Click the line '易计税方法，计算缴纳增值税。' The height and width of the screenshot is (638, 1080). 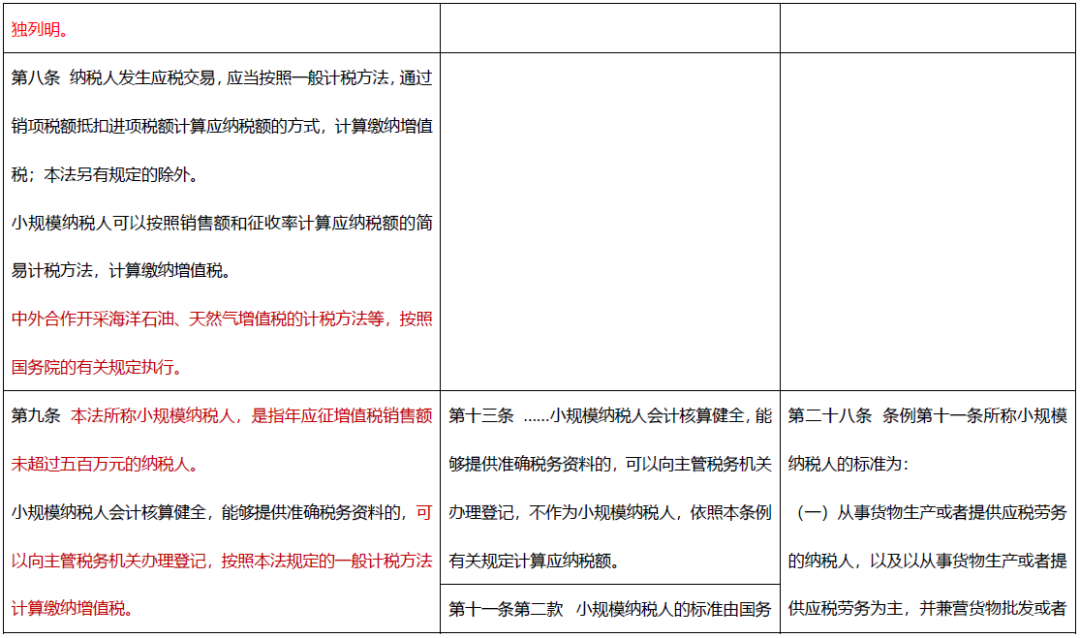(x=121, y=271)
